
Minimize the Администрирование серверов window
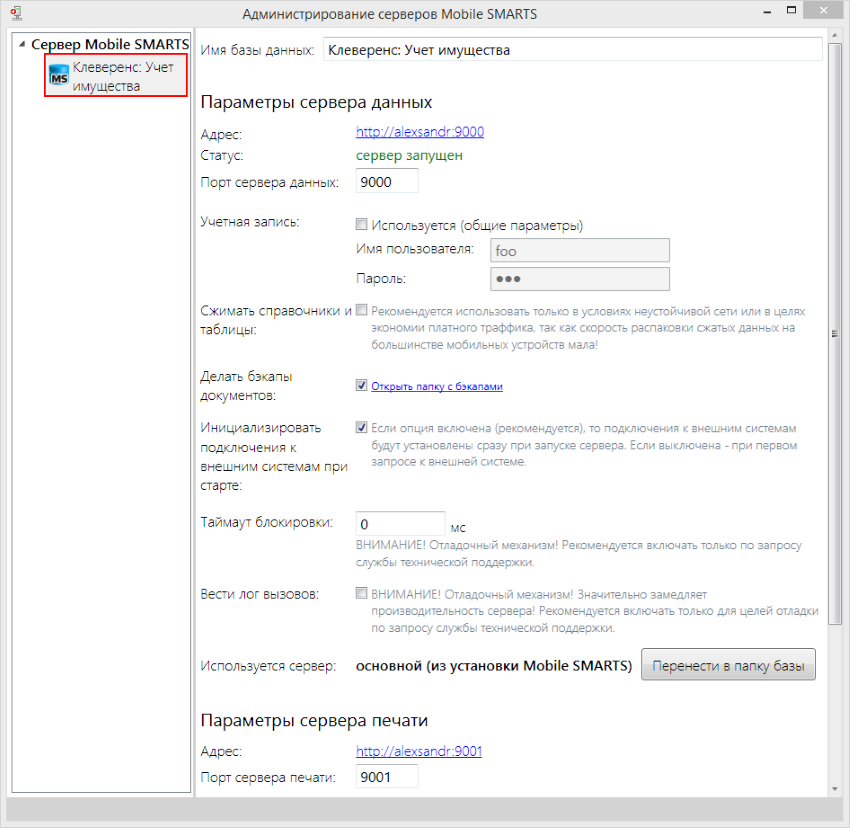[x=767, y=11]
